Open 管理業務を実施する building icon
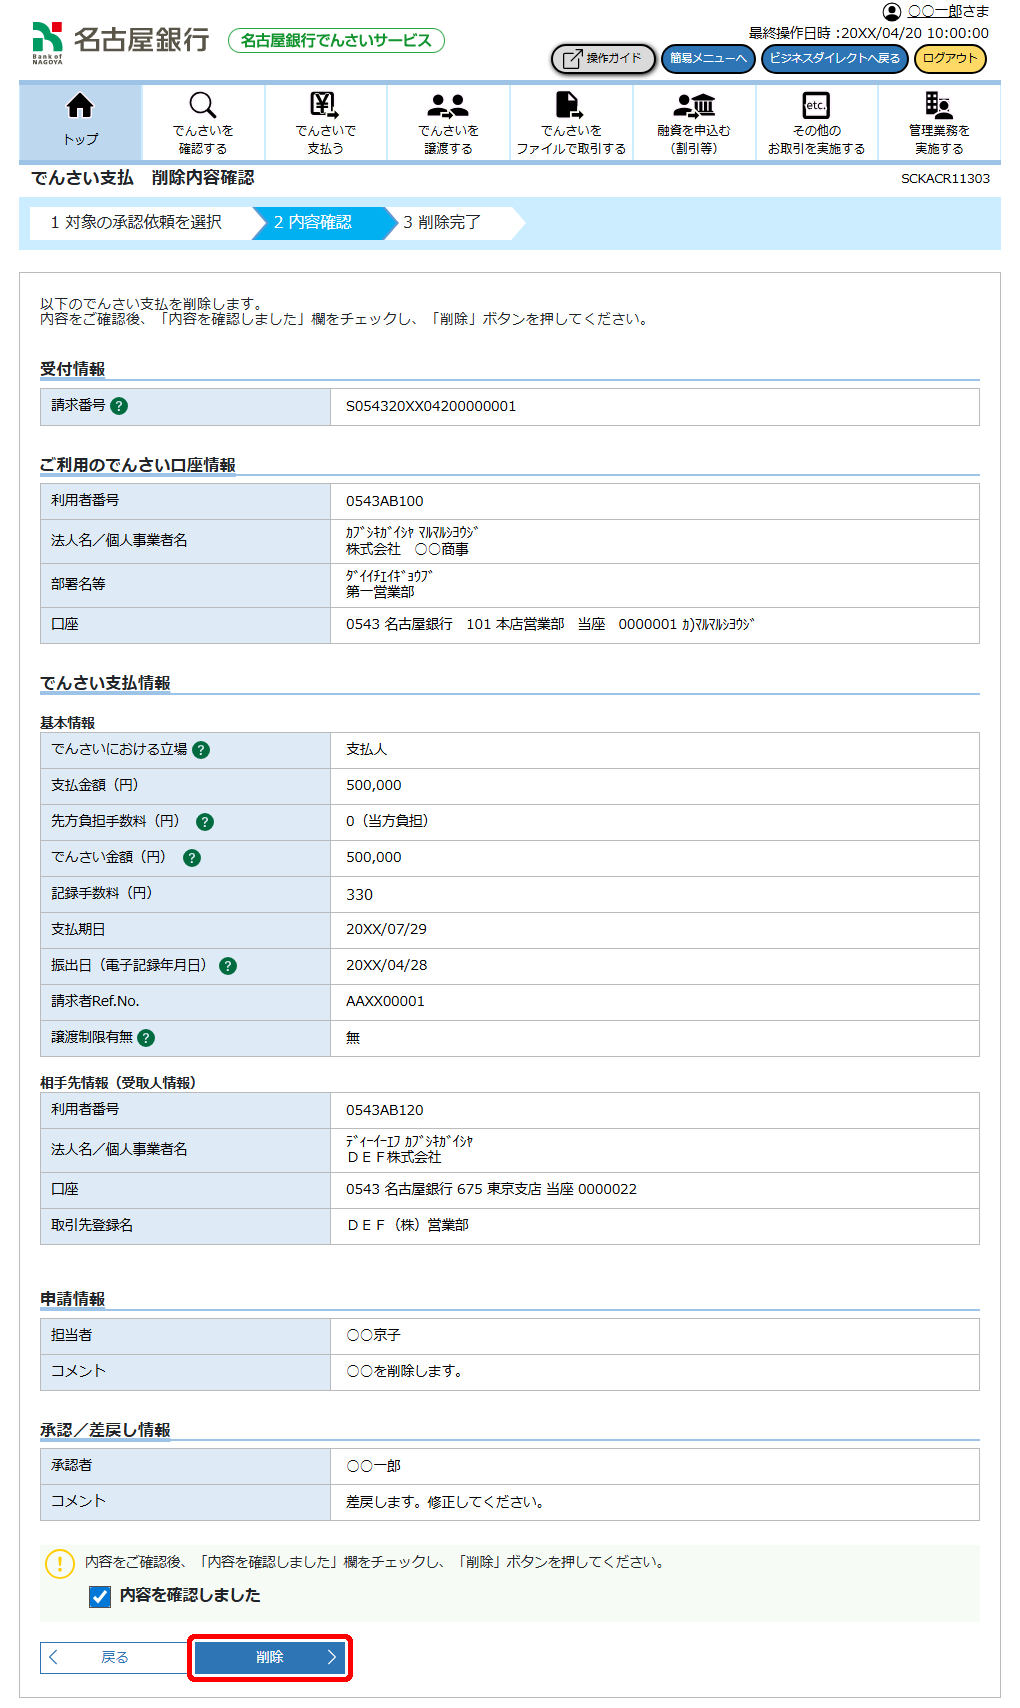 tap(938, 105)
